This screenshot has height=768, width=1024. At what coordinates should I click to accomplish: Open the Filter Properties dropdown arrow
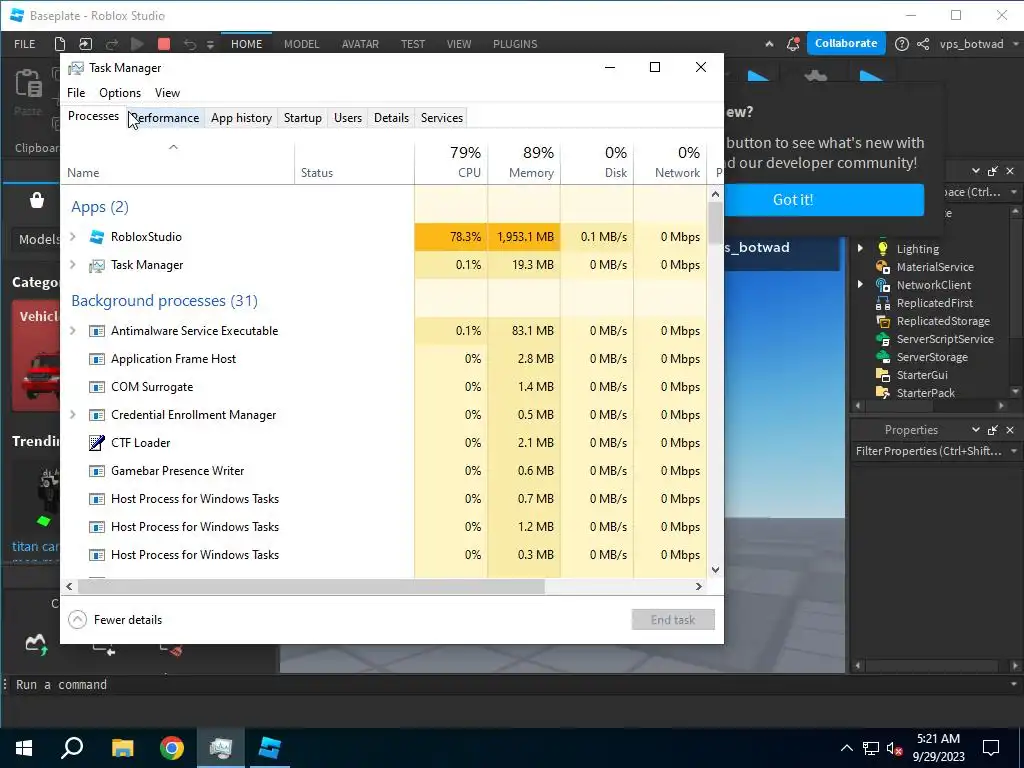click(1014, 451)
